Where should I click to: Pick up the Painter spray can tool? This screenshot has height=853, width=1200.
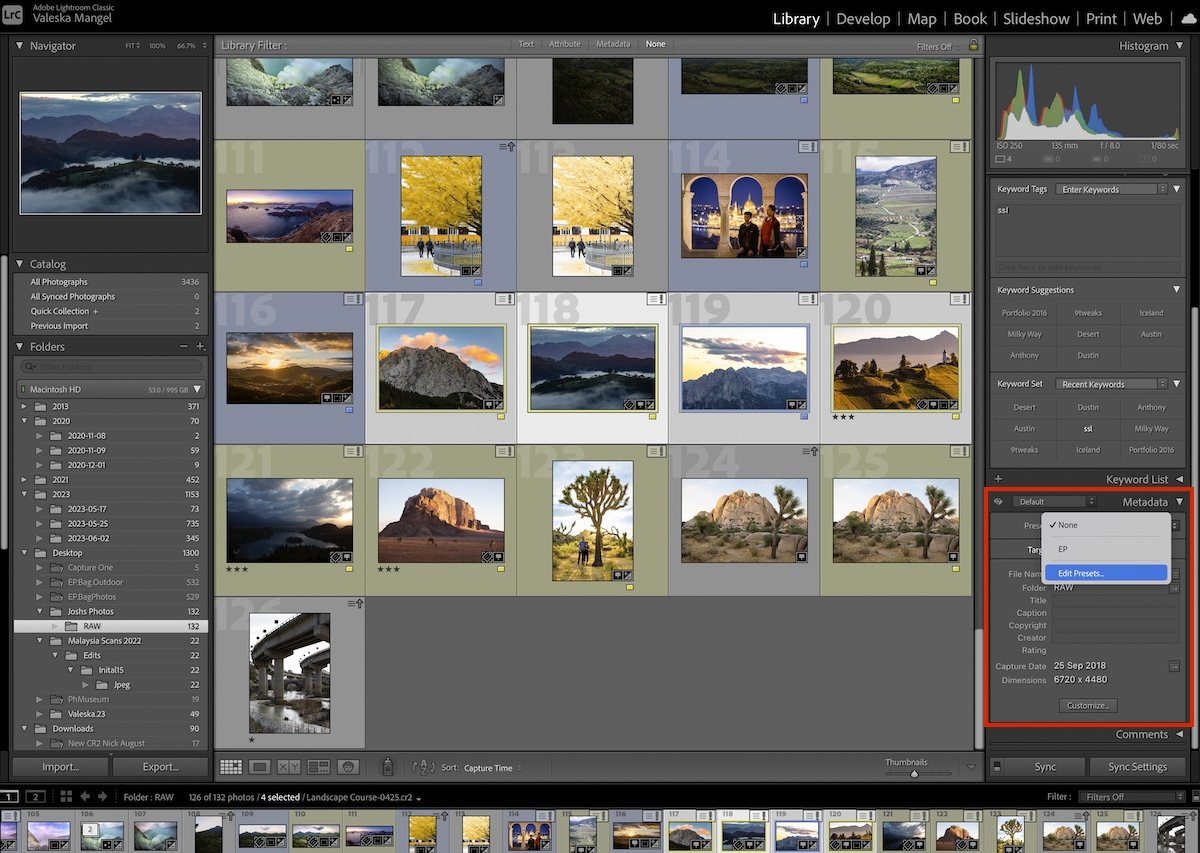pos(387,767)
